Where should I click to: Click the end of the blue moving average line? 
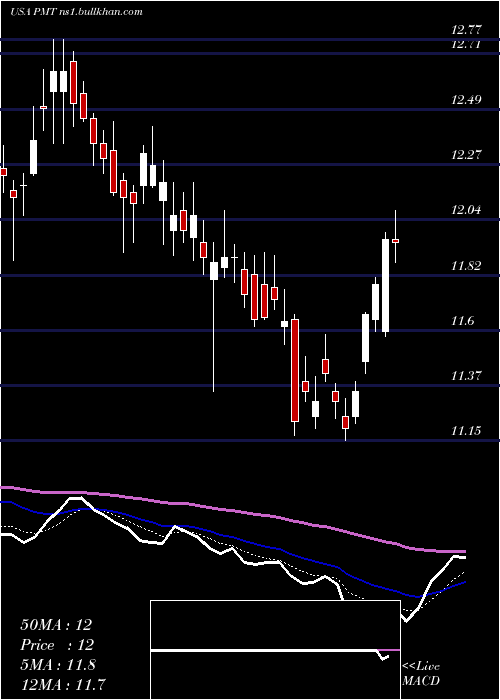click(464, 582)
